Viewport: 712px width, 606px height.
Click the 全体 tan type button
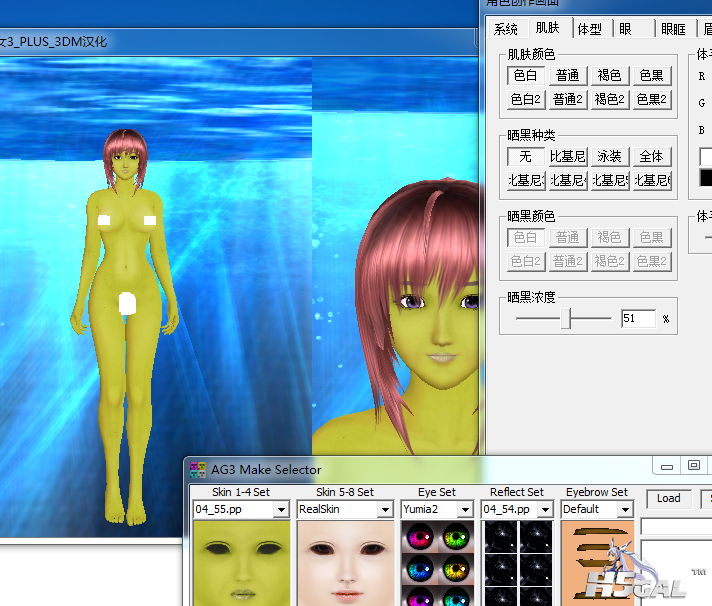pyautogui.click(x=651, y=156)
